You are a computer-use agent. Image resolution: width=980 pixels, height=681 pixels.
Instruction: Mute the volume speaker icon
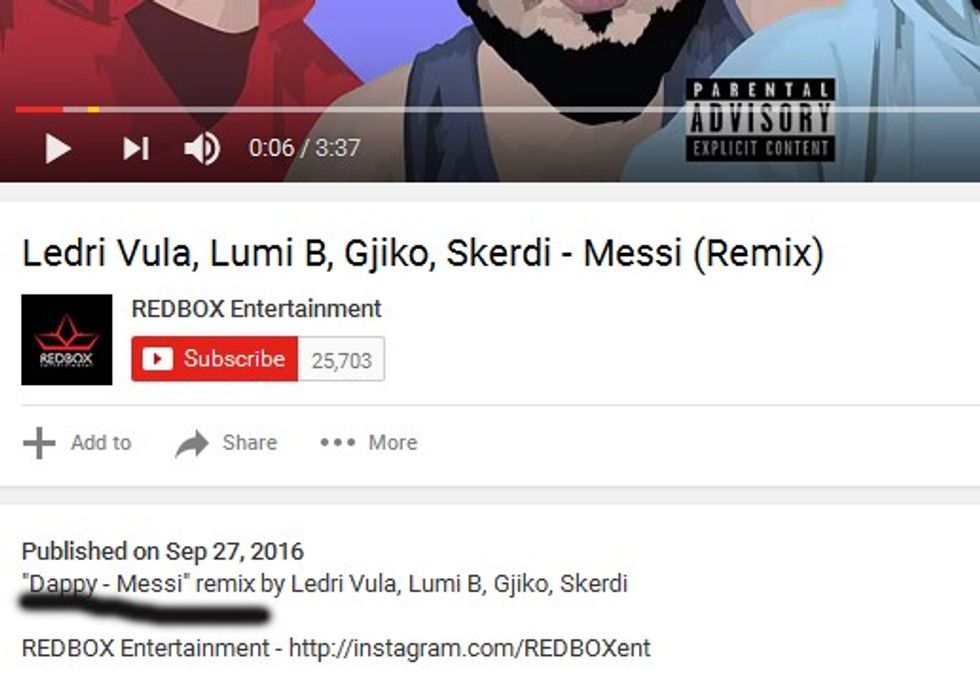pos(202,149)
